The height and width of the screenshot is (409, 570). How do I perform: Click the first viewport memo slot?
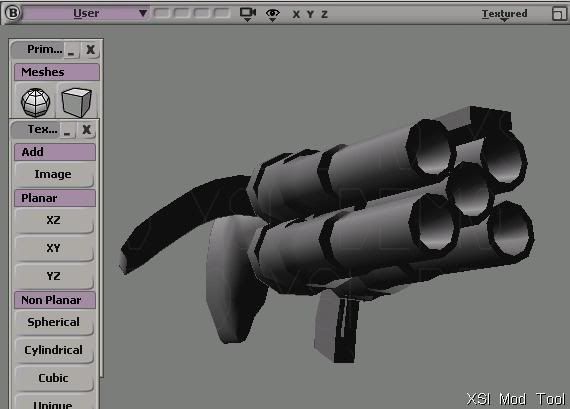pyautogui.click(x=162, y=13)
